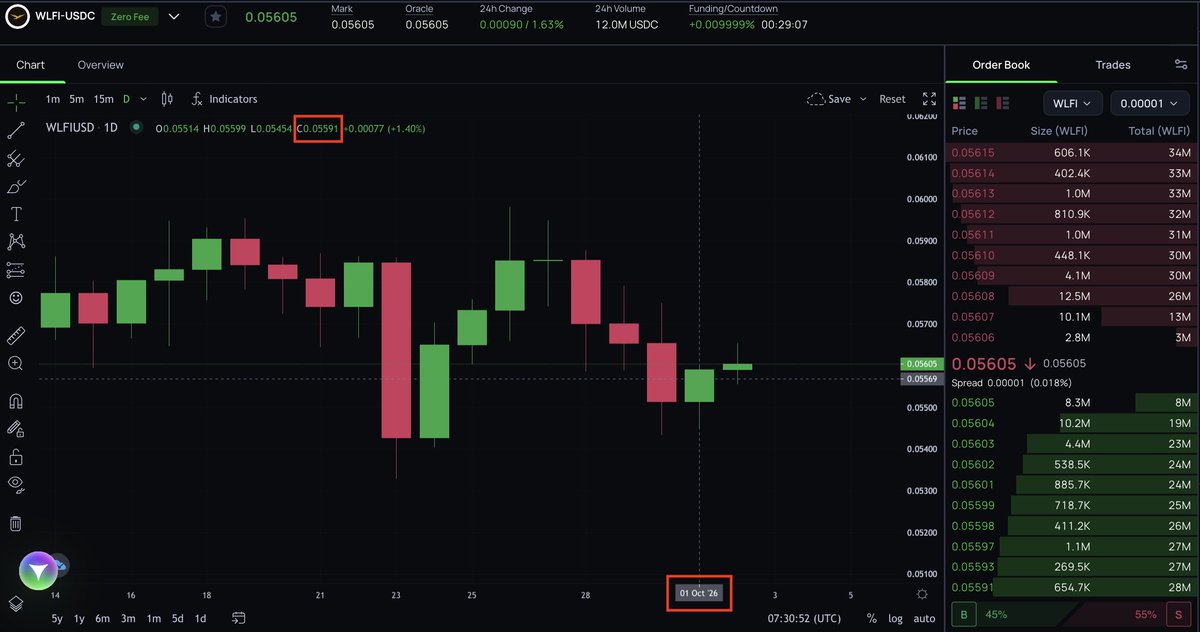The height and width of the screenshot is (632, 1200).
Task: Set chart interval to 15m
Action: pyautogui.click(x=103, y=99)
